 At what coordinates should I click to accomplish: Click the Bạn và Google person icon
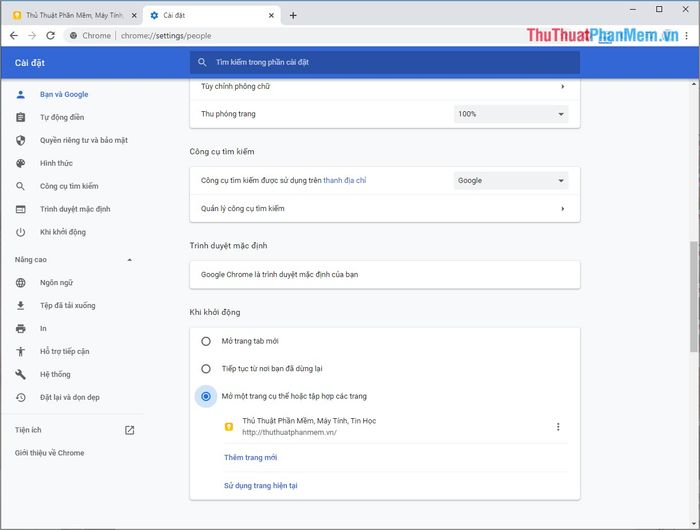pyautogui.click(x=21, y=95)
